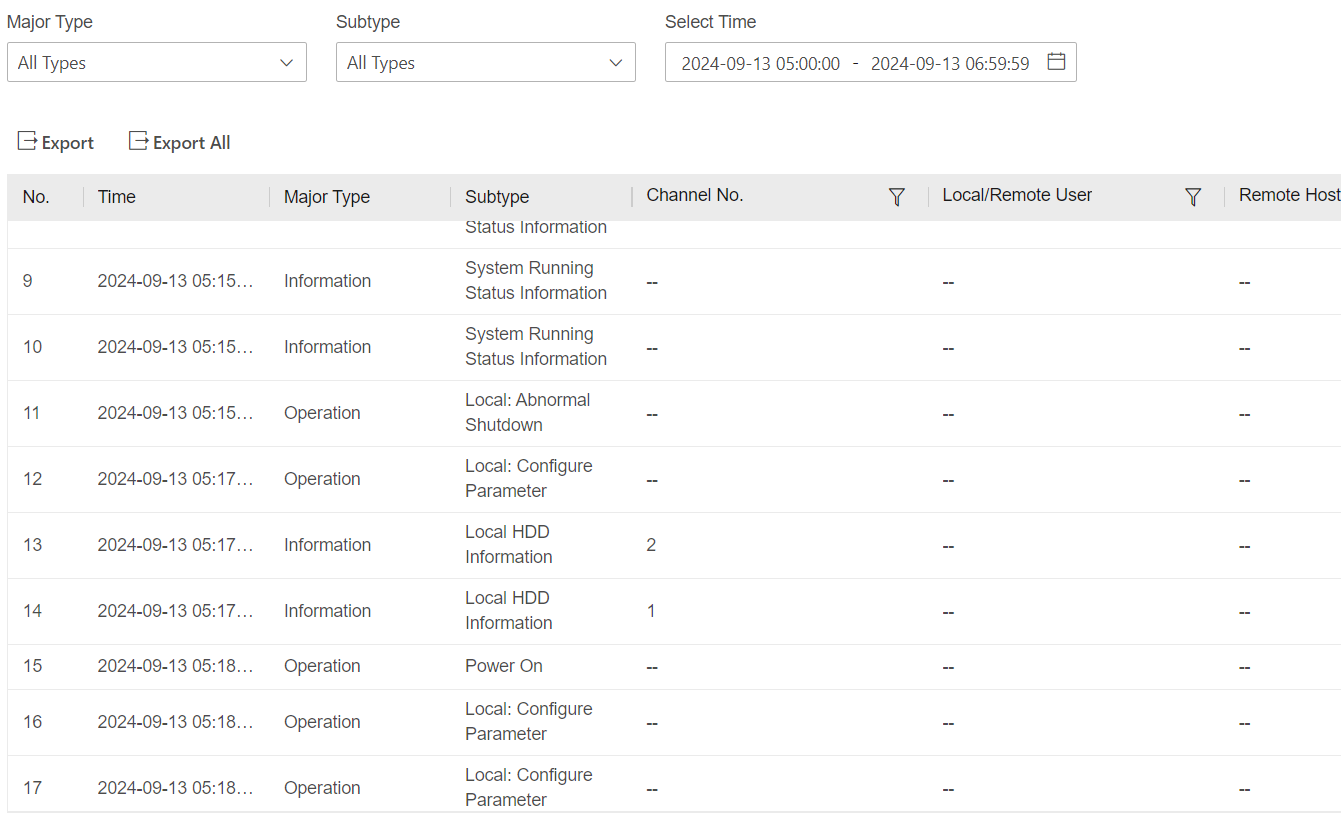The width and height of the screenshot is (1341, 815).
Task: Click channel number 2 in row 13
Action: coord(651,545)
